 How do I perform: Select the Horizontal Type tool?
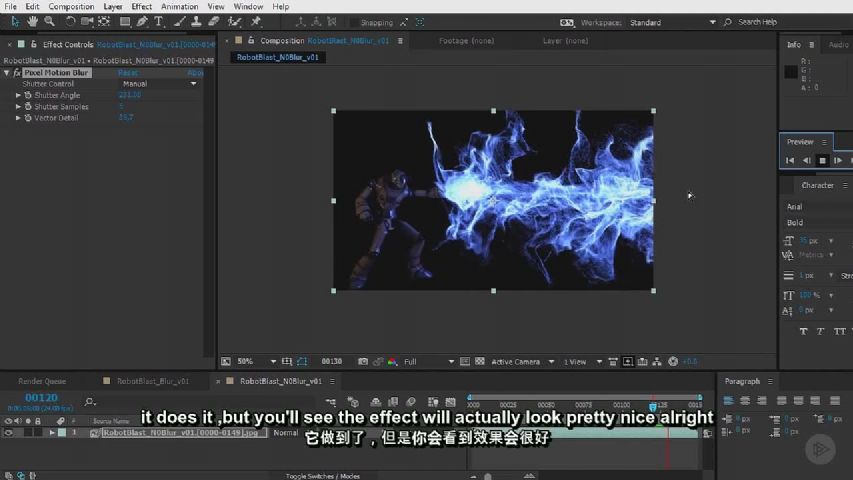159,22
